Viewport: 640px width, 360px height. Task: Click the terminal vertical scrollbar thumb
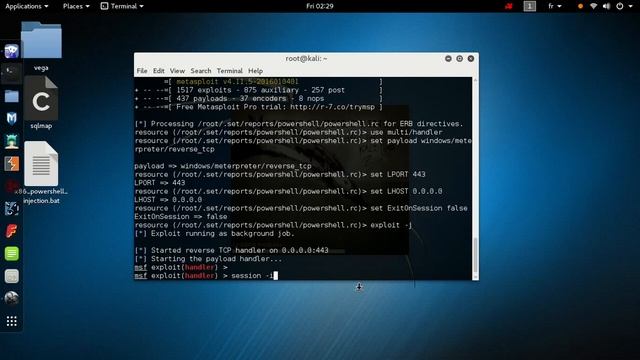click(x=475, y=256)
